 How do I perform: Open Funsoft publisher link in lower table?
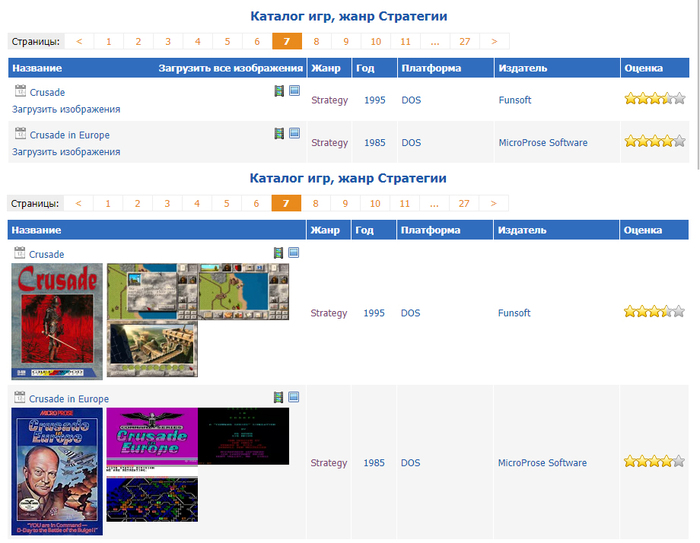(x=514, y=313)
